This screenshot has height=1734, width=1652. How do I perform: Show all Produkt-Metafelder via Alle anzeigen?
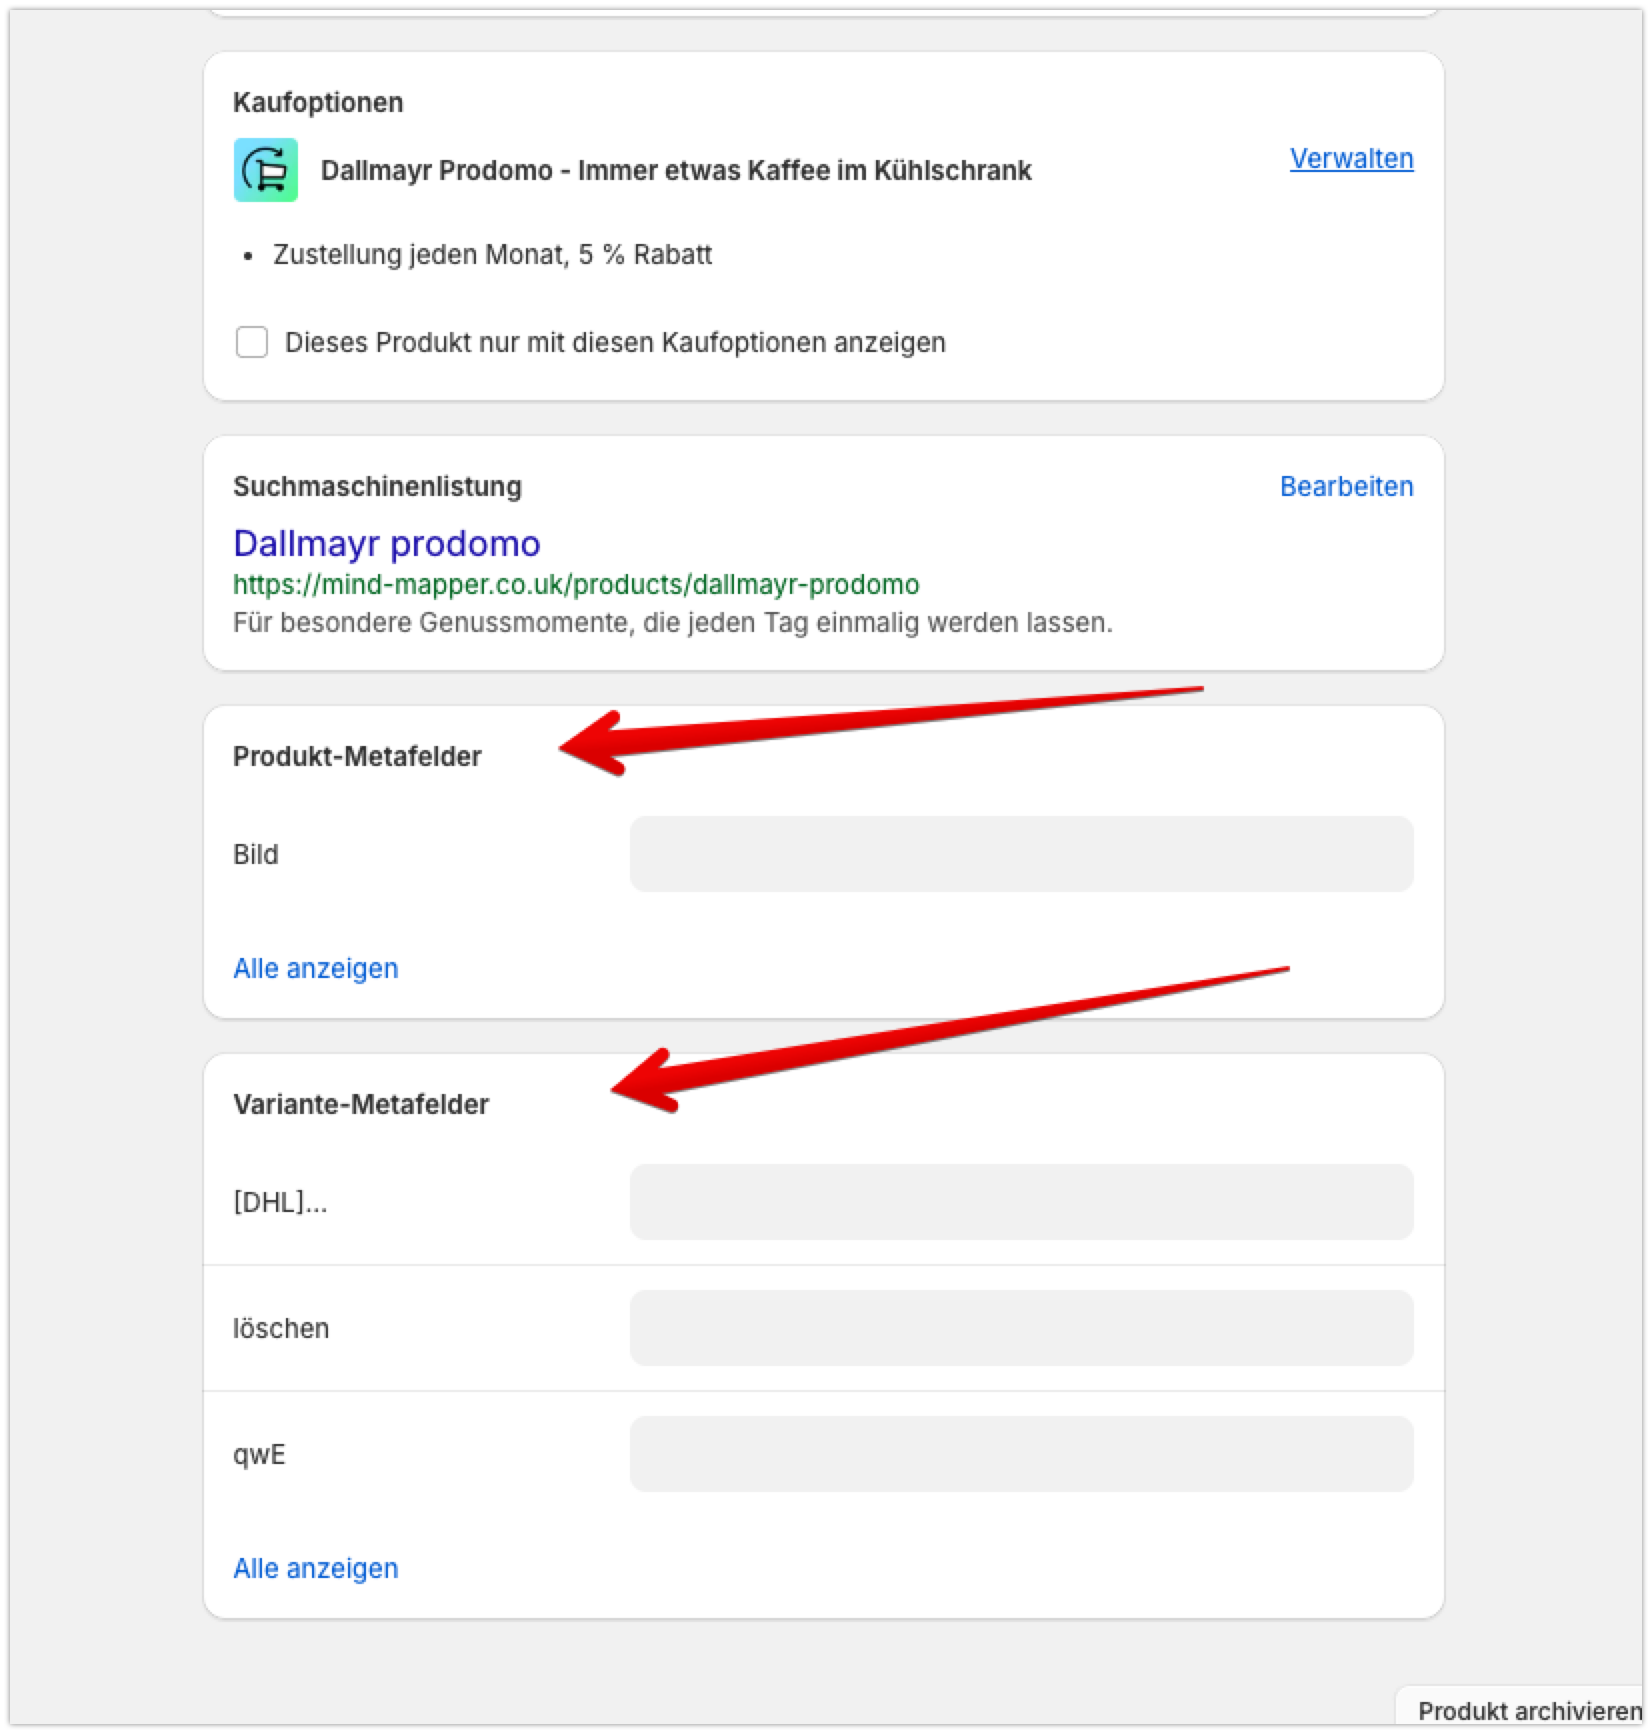(x=316, y=968)
